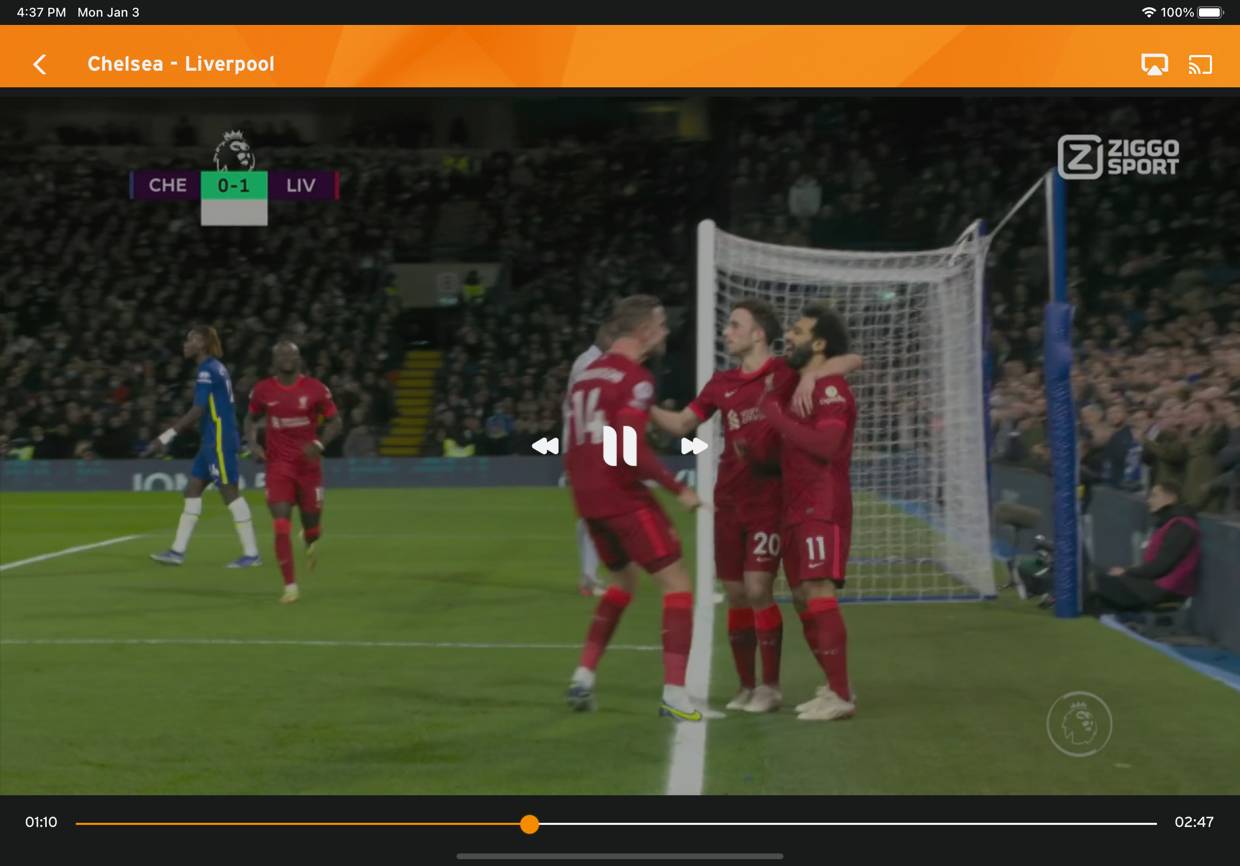The width and height of the screenshot is (1240, 866).
Task: Tap the Wi-Fi icon in the status bar
Action: pyautogui.click(x=1149, y=12)
